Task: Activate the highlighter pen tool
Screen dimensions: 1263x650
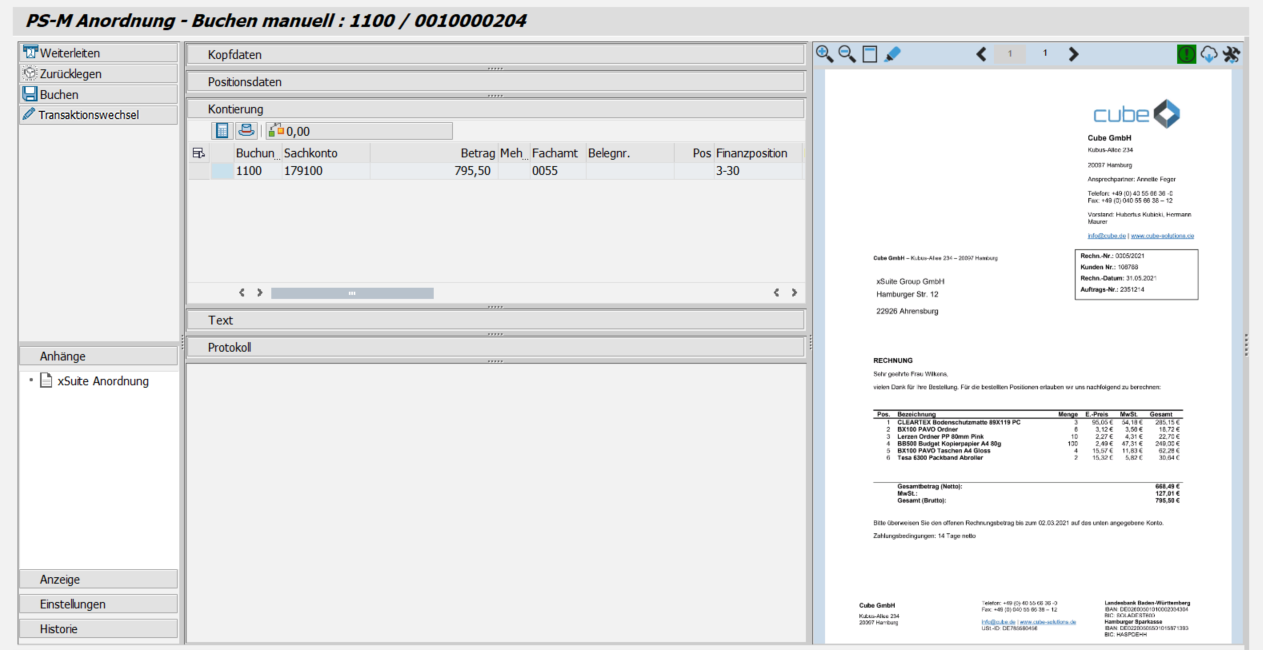Action: point(892,53)
